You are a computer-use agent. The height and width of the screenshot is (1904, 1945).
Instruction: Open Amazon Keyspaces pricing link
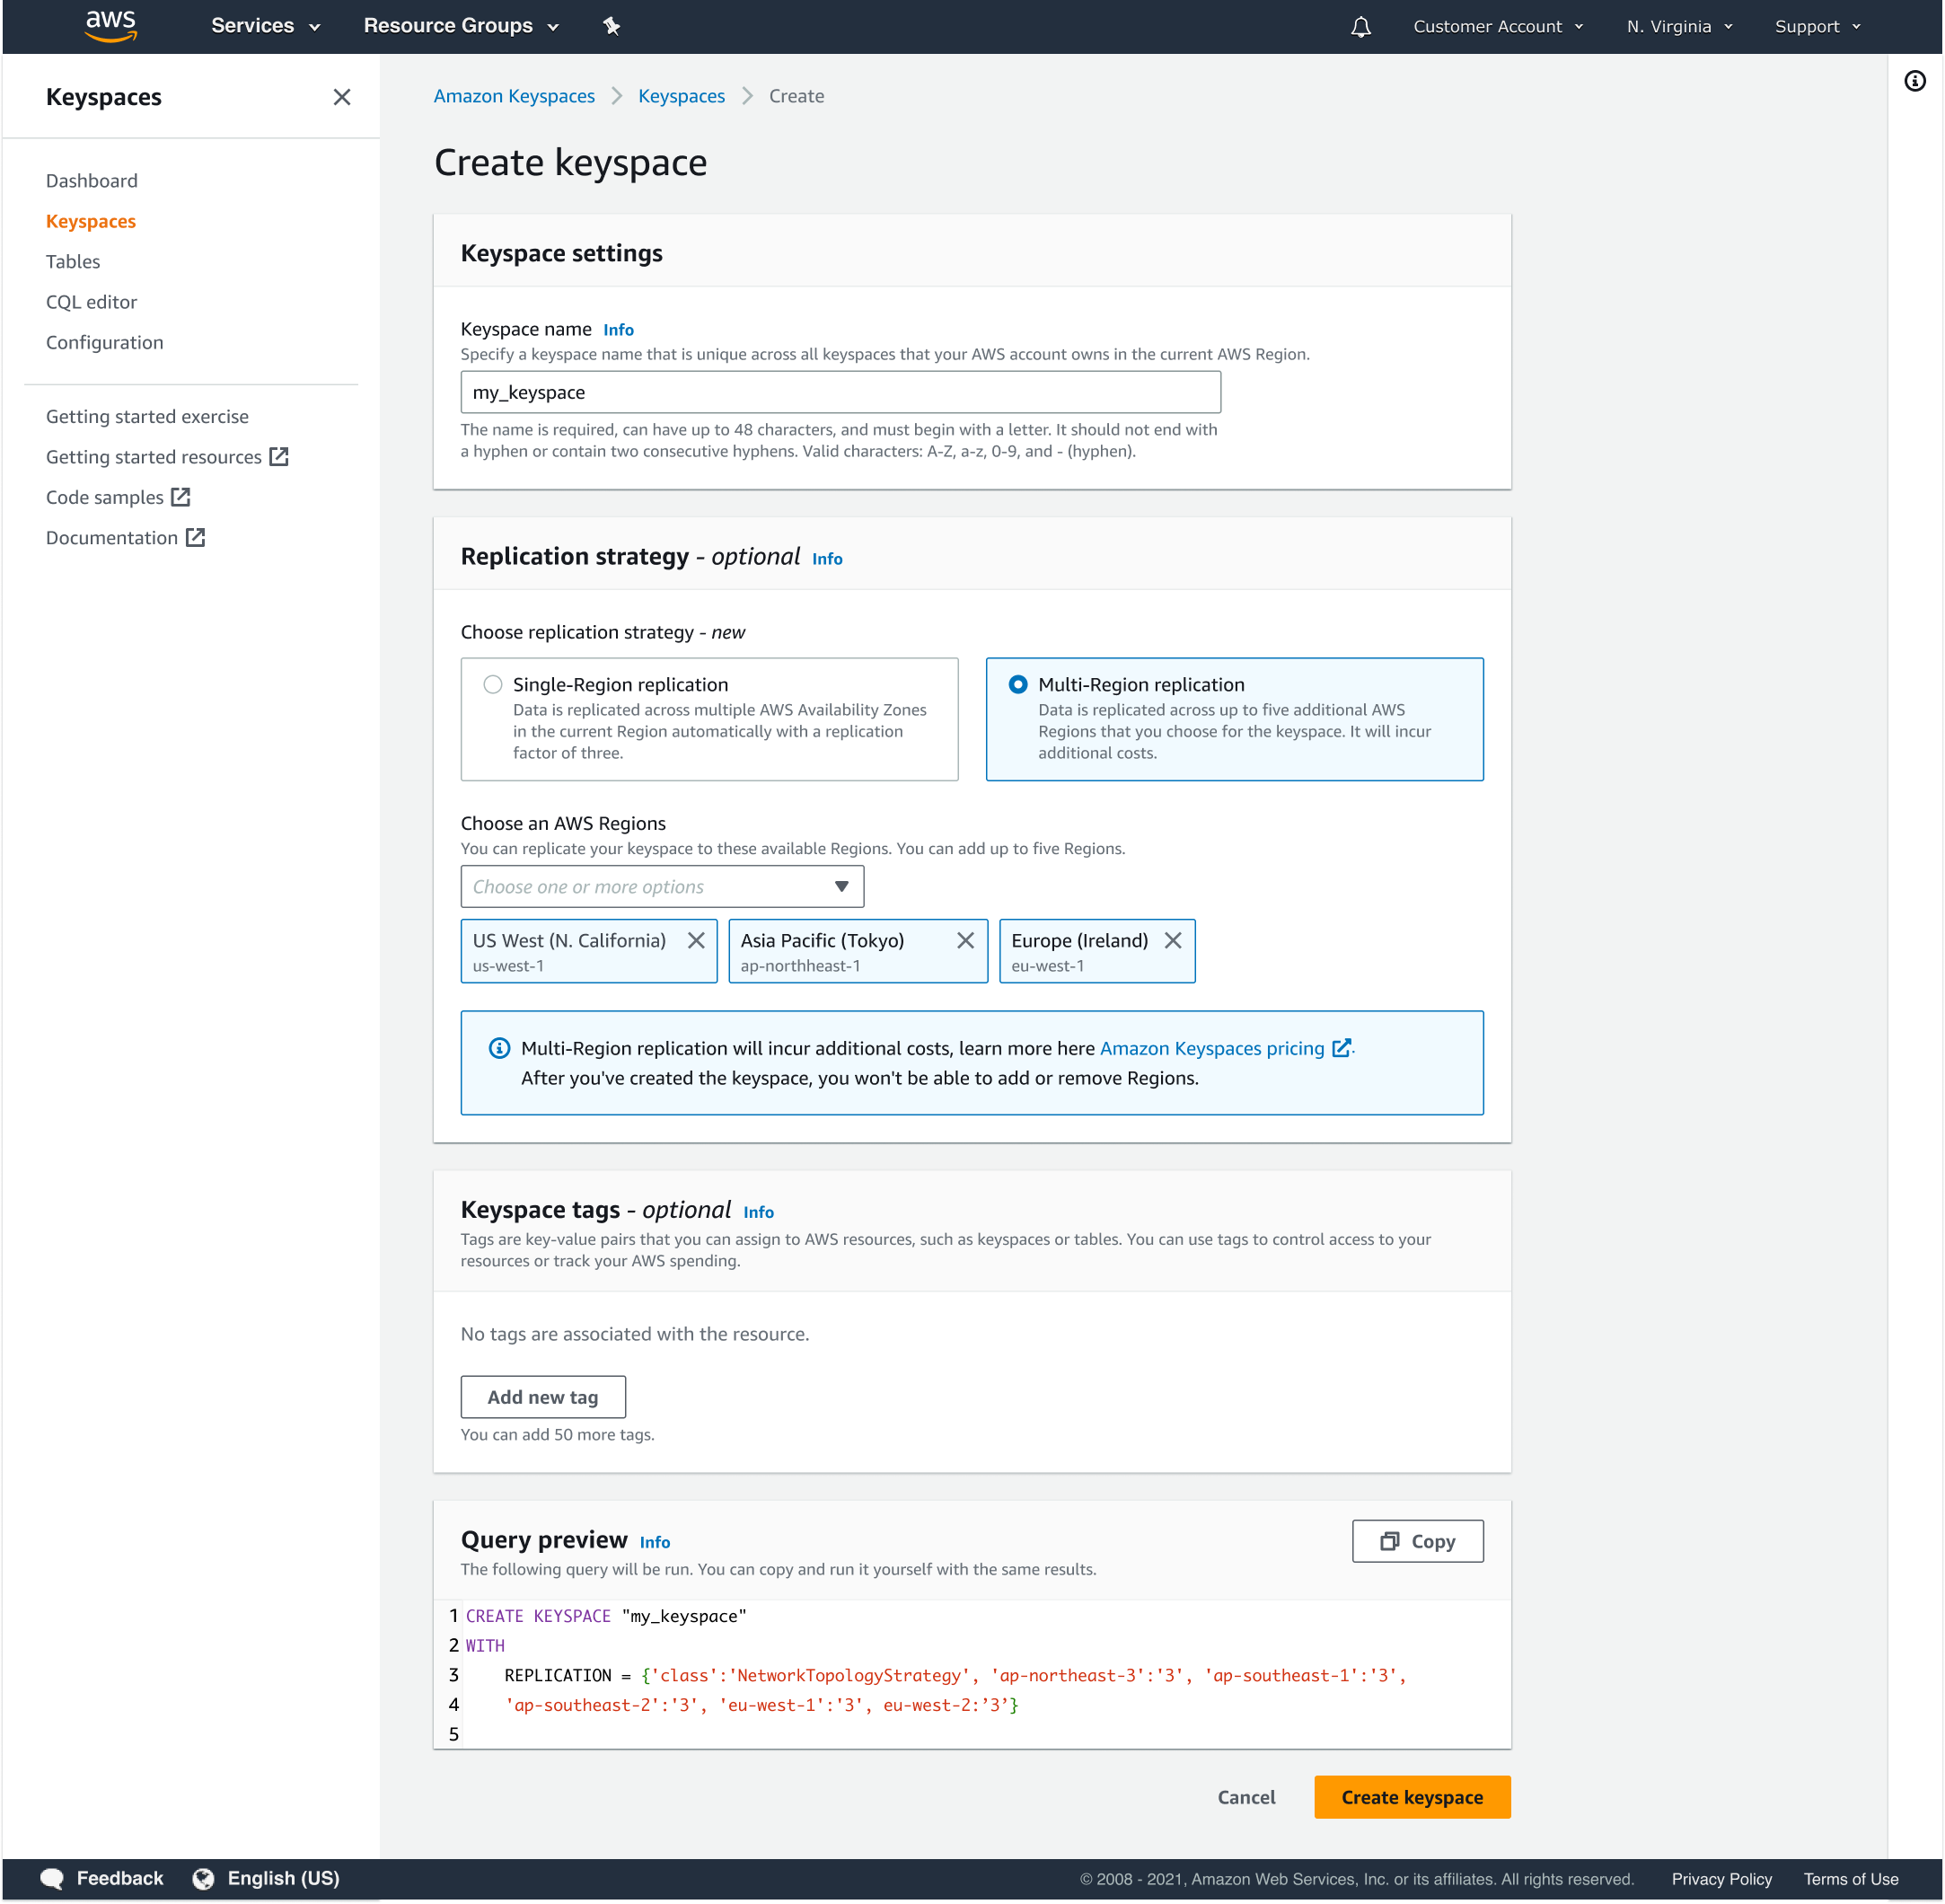pos(1212,1048)
